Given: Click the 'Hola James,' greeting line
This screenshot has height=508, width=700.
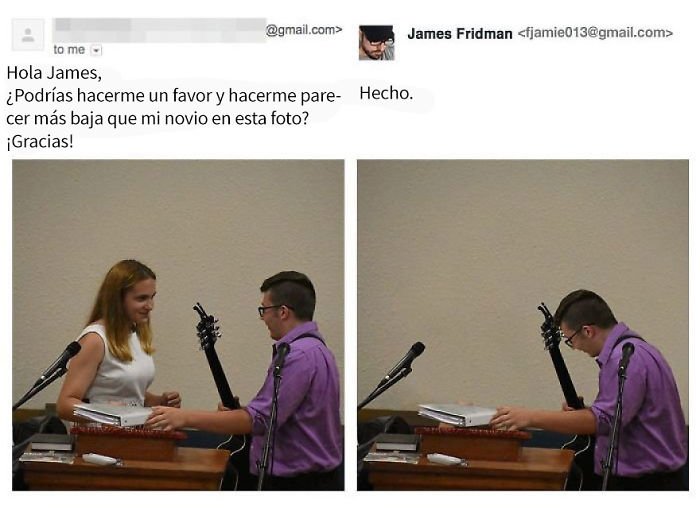Looking at the screenshot, I should coord(54,73).
